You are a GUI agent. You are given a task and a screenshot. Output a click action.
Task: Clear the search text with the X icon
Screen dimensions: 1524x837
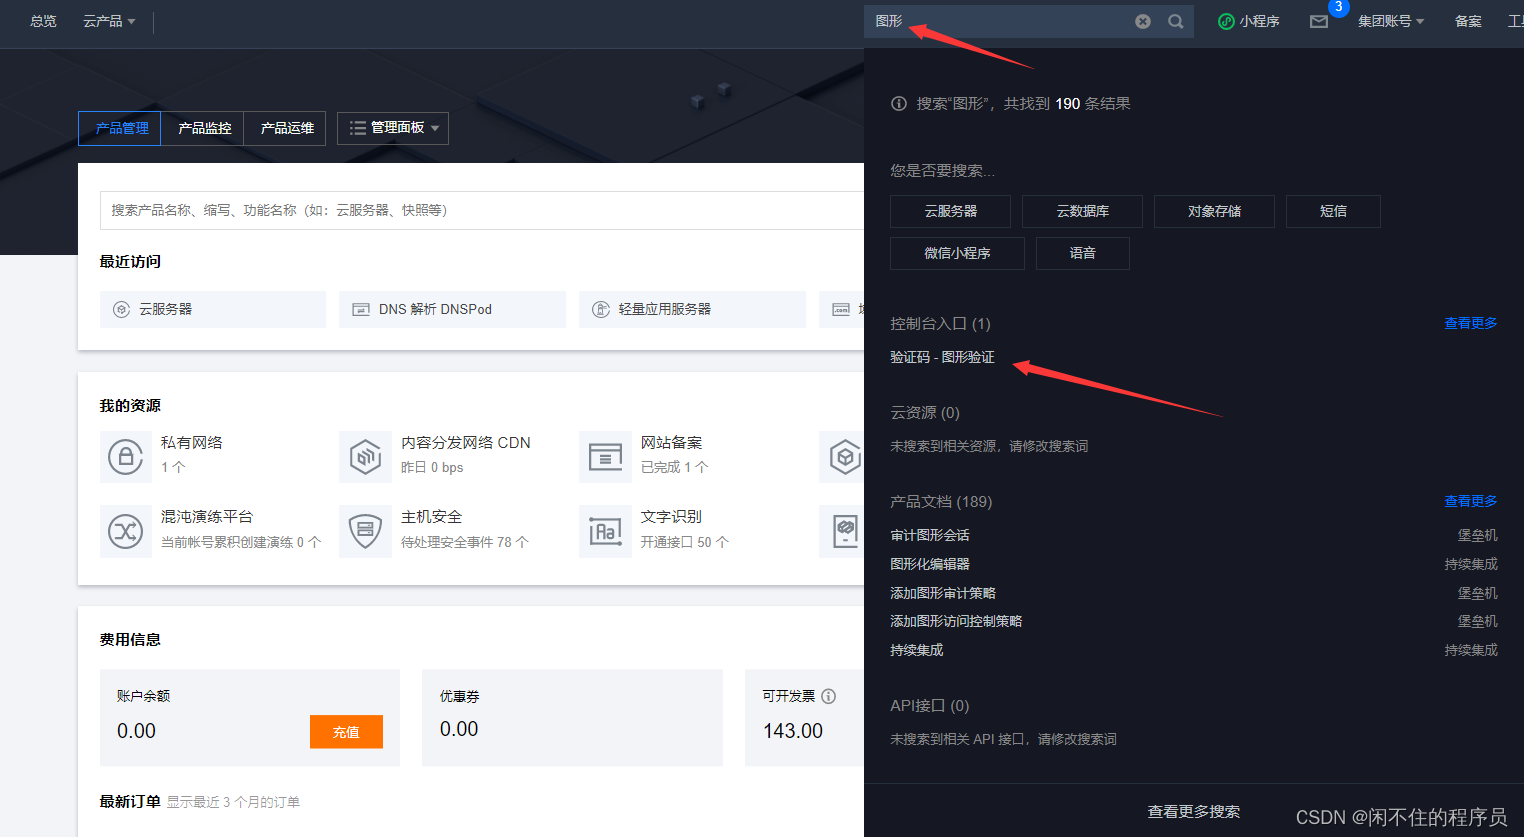[x=1143, y=21]
